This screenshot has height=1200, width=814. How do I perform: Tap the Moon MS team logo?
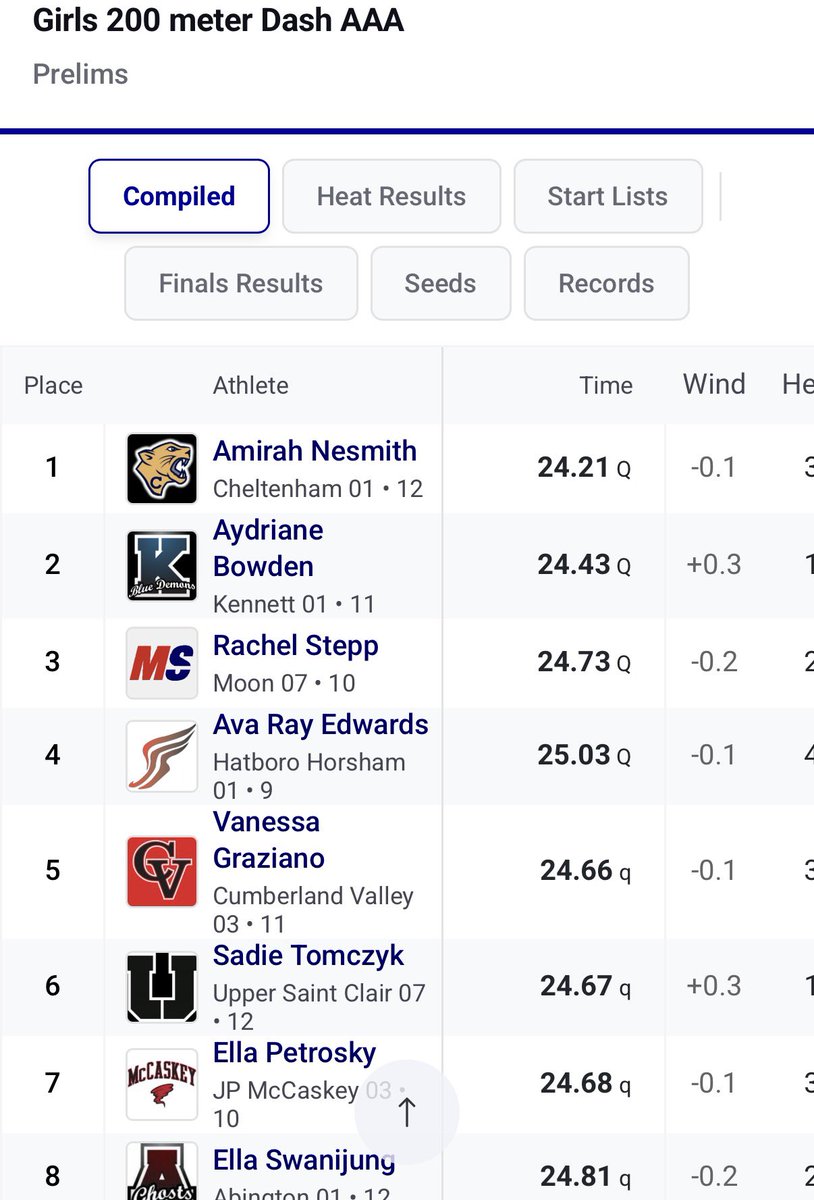(x=162, y=663)
